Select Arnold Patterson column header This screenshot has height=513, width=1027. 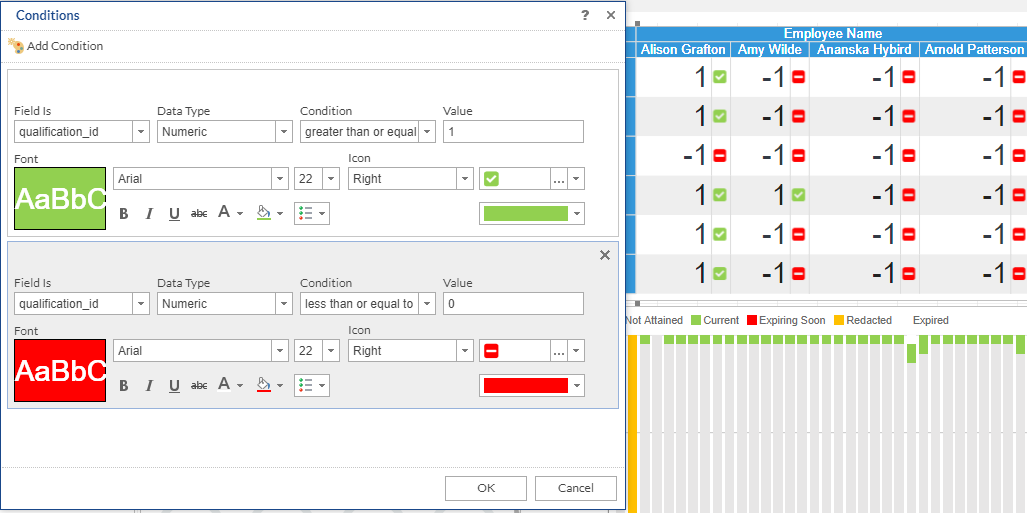point(973,50)
